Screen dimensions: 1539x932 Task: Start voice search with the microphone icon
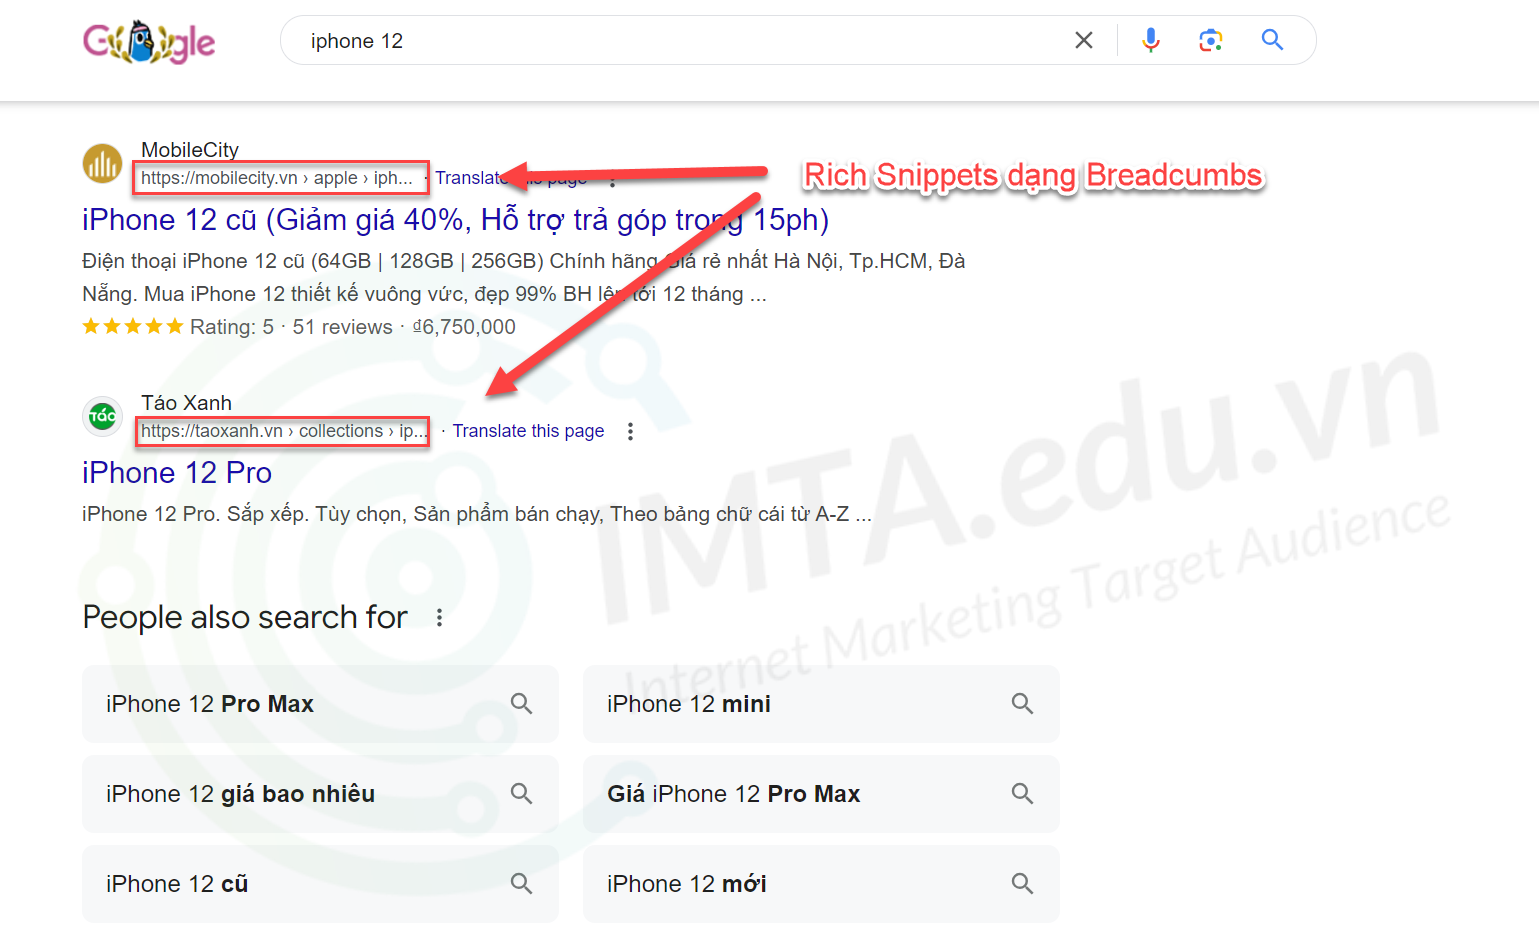click(1151, 40)
